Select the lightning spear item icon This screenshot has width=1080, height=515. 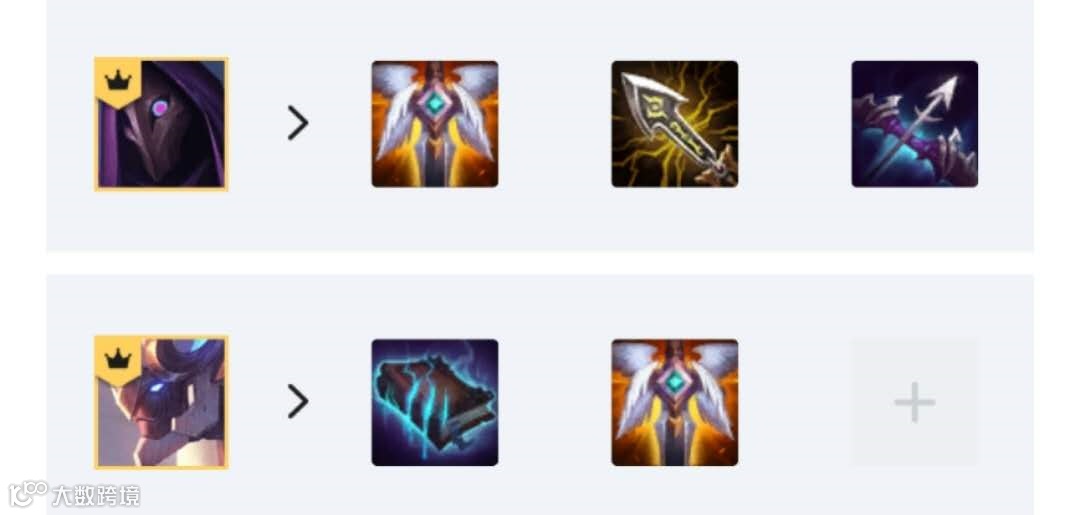[674, 124]
